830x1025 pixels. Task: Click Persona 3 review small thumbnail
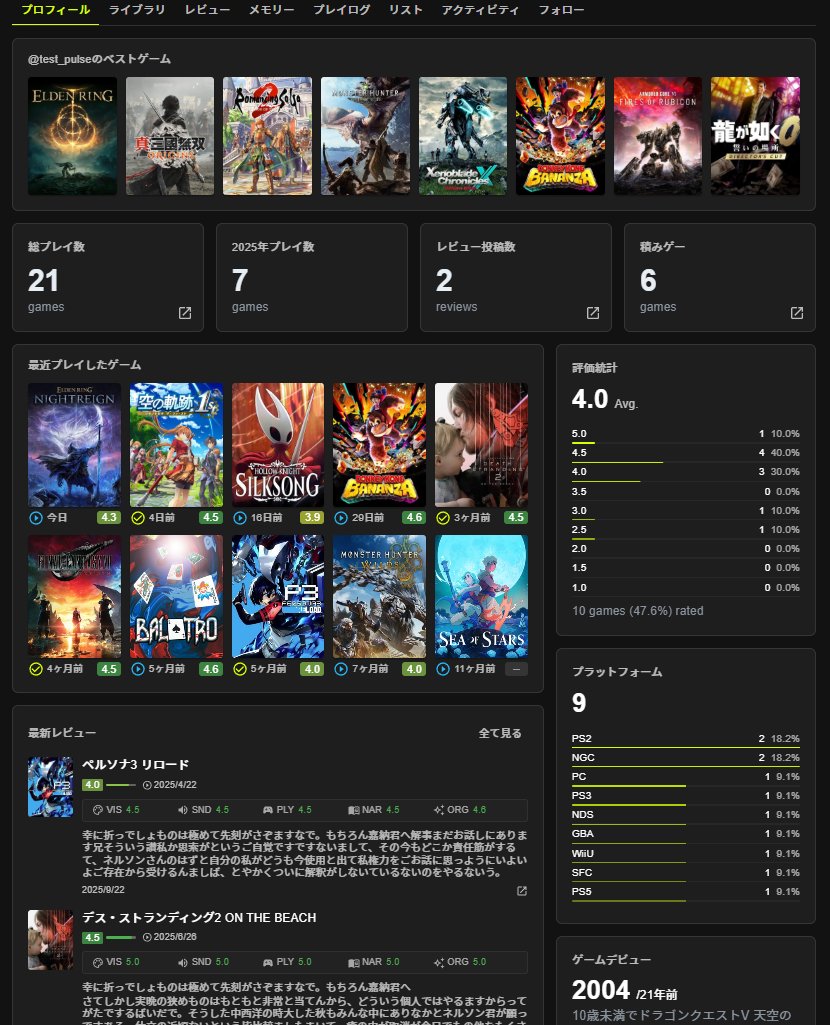point(50,787)
